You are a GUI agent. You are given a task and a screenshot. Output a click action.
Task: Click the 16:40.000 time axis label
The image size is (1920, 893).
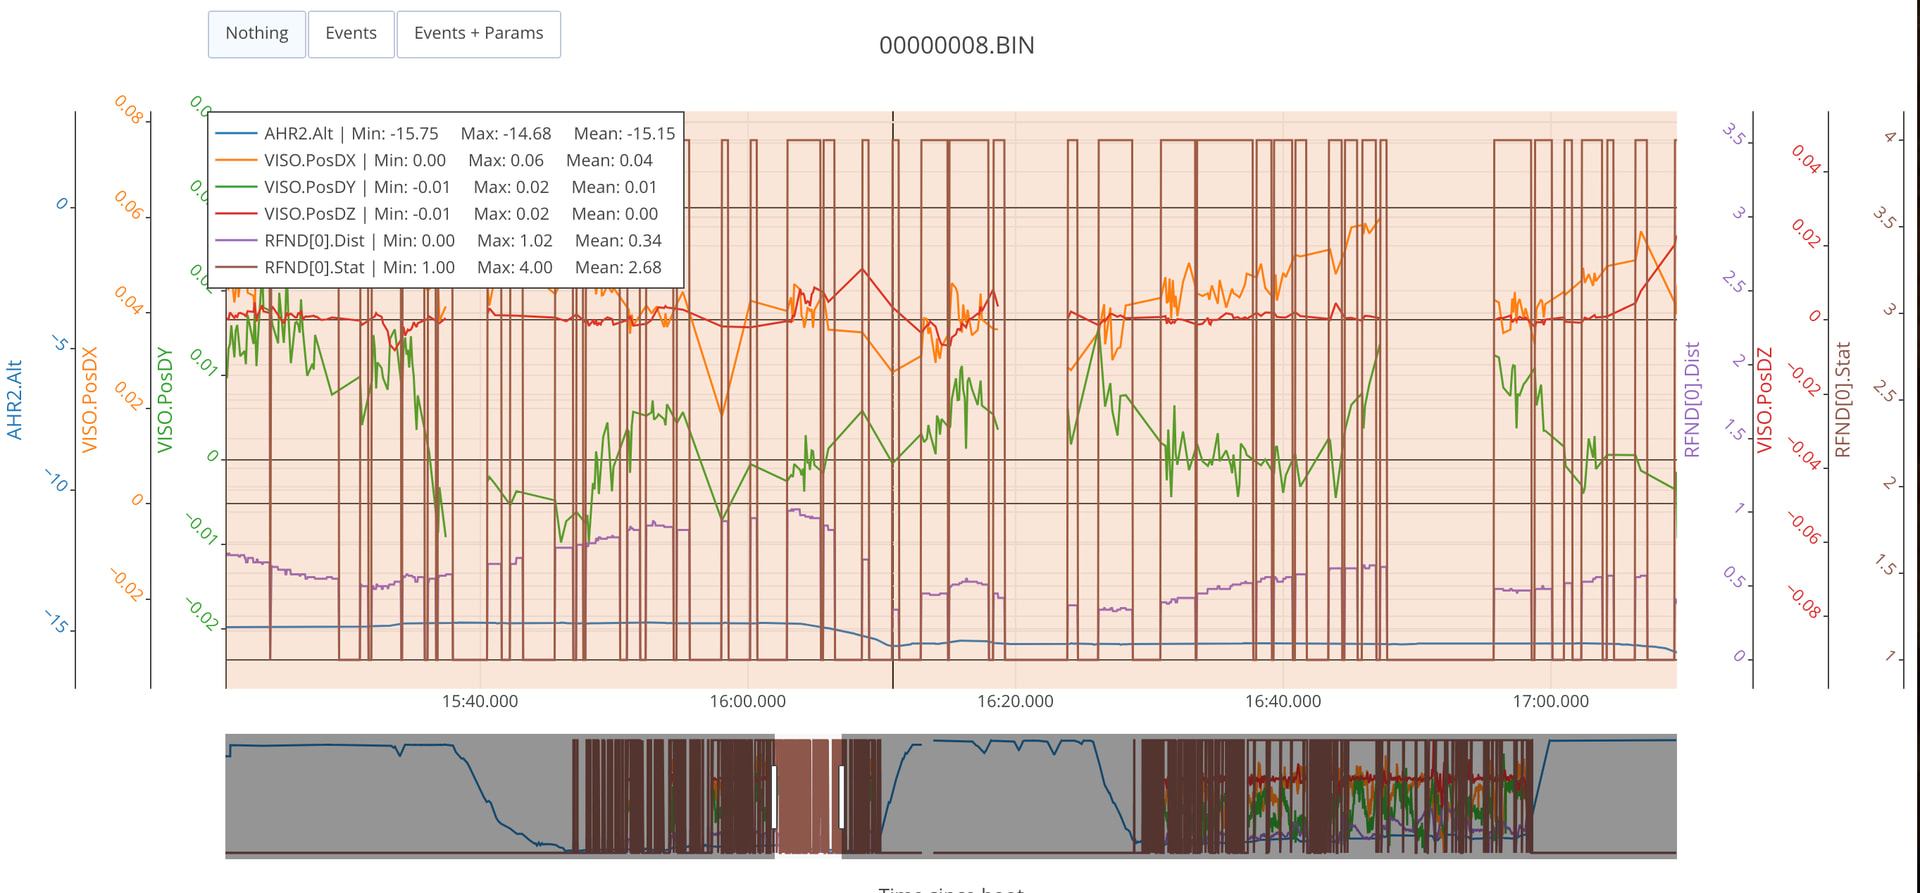[x=1283, y=702]
